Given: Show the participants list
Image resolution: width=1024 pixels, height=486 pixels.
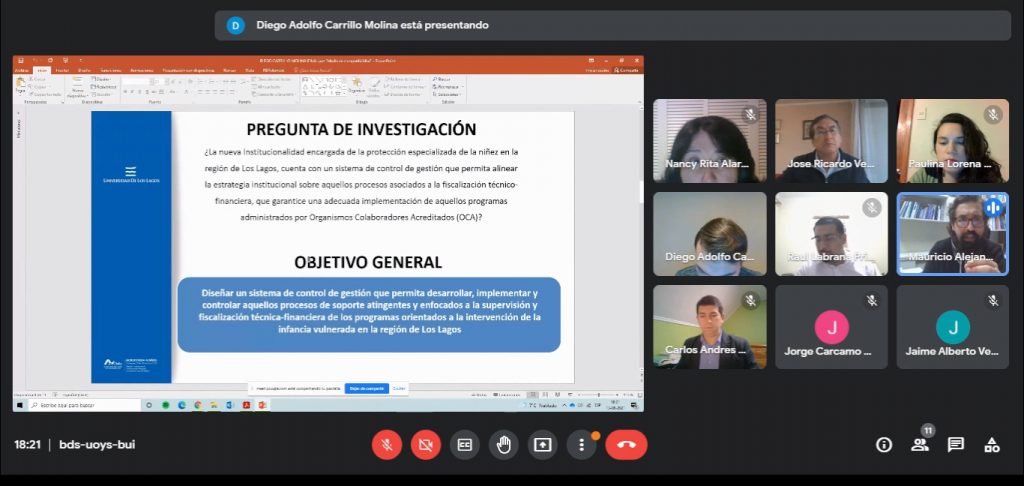Looking at the screenshot, I should pos(919,445).
